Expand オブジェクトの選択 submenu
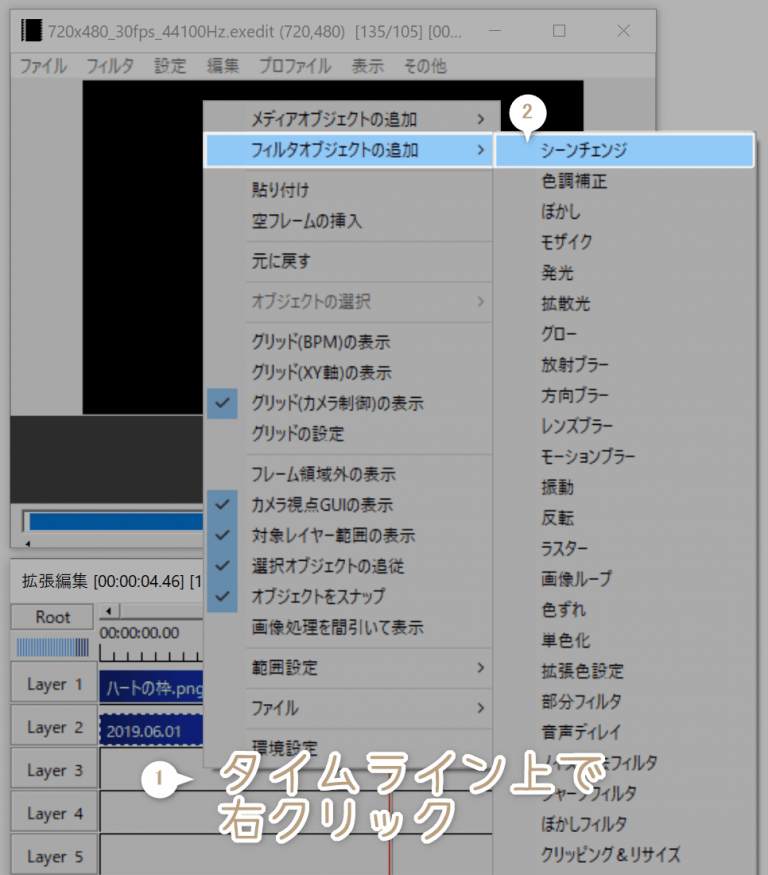The width and height of the screenshot is (768, 875). 349,302
